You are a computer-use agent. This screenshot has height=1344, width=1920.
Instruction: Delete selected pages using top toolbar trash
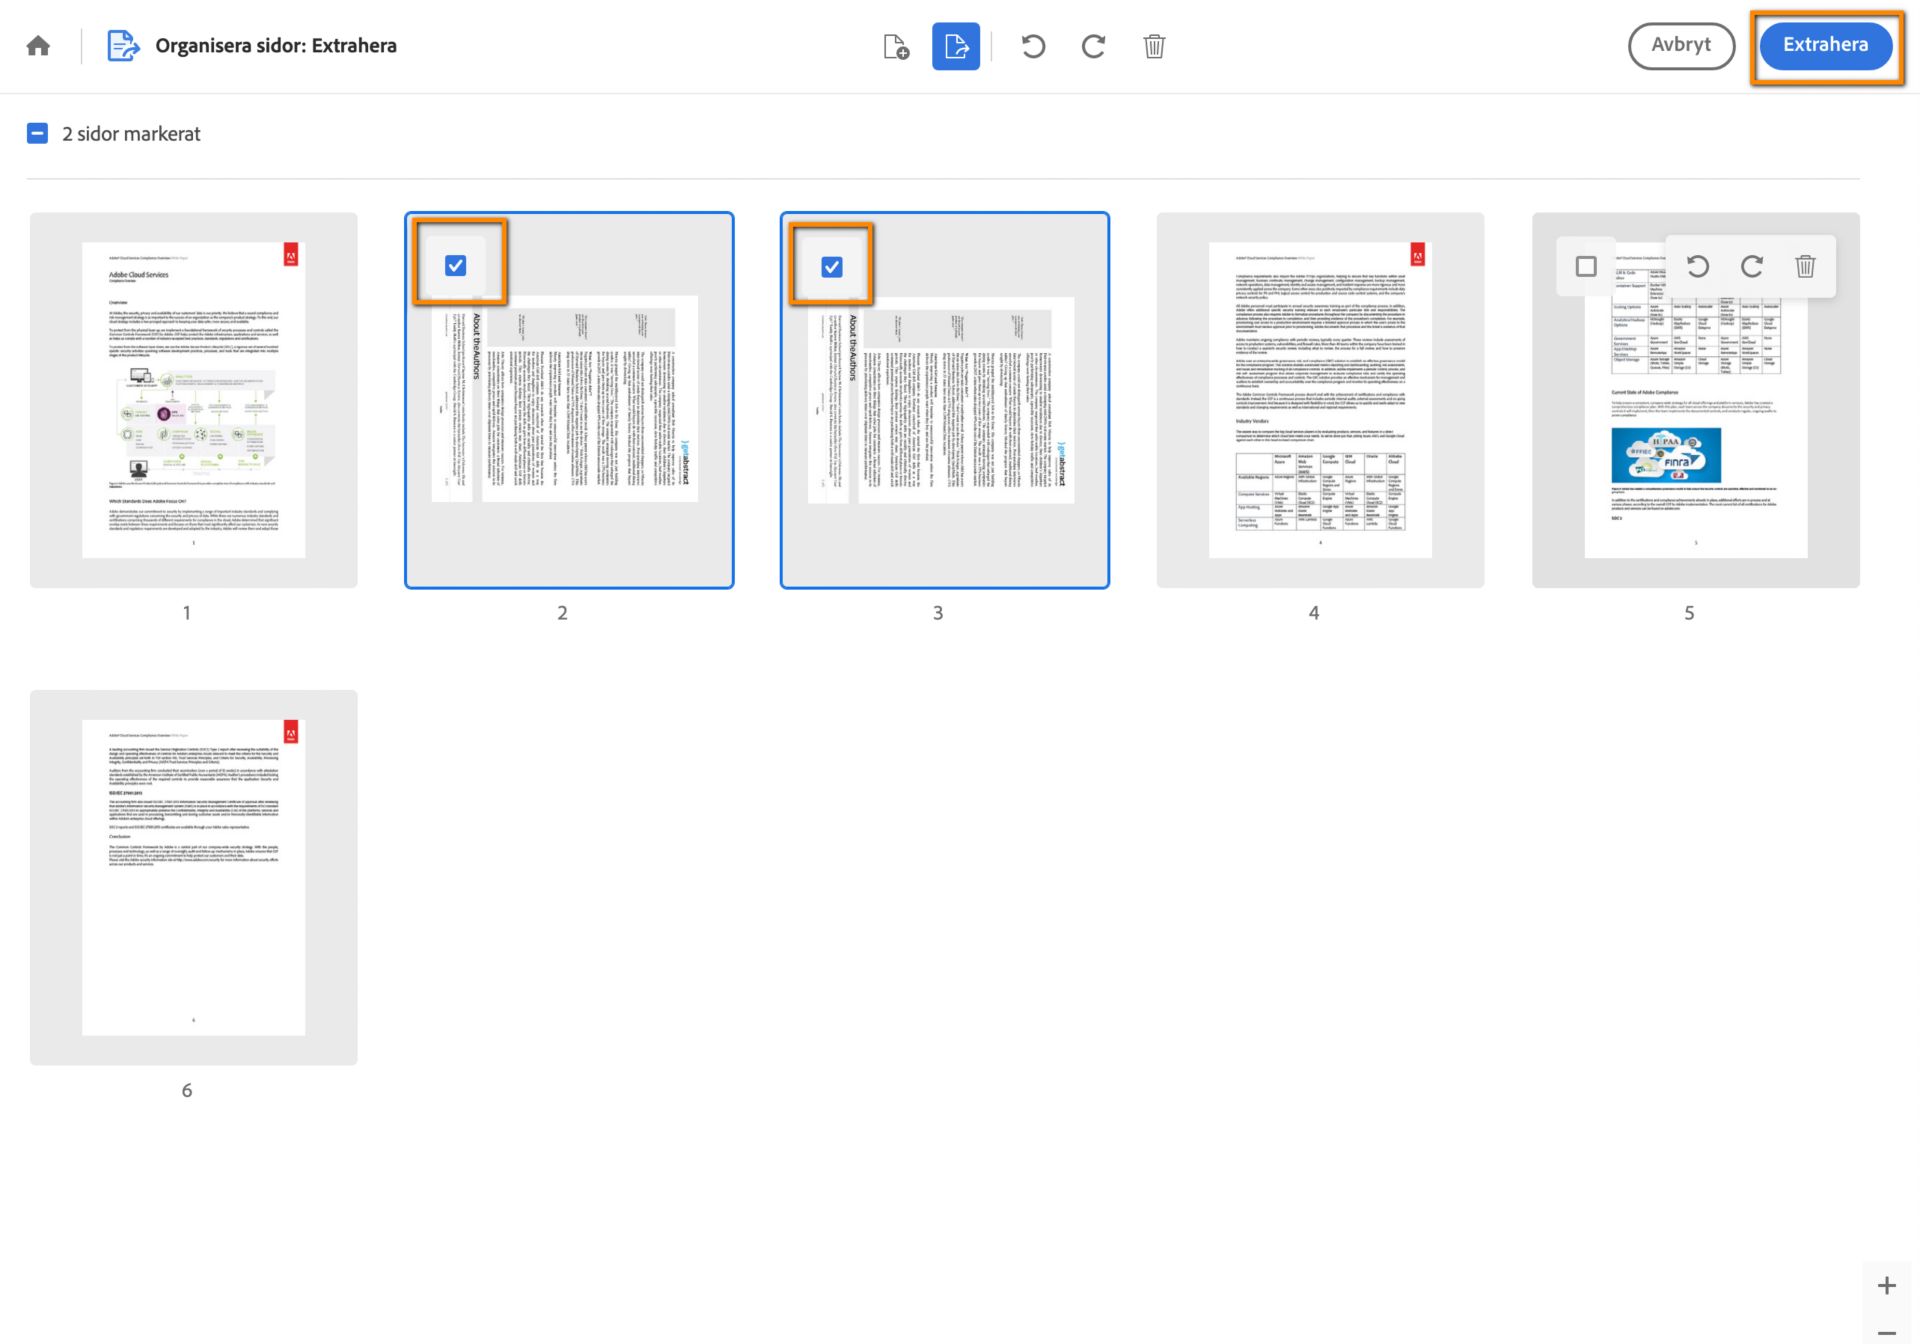tap(1154, 46)
